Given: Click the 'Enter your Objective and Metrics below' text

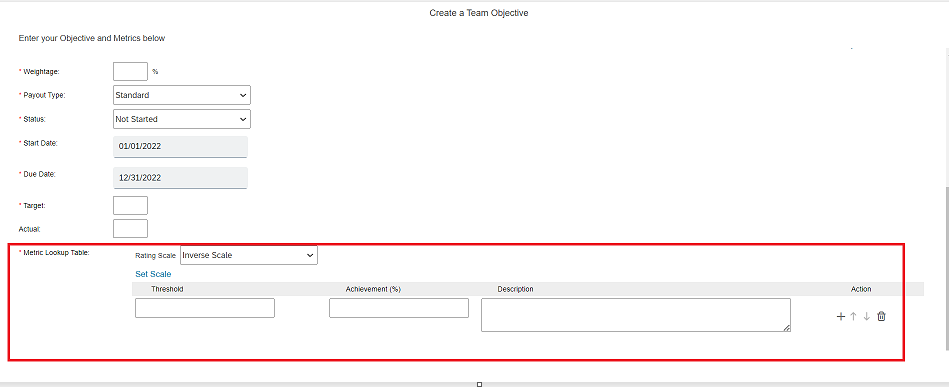Looking at the screenshot, I should (x=92, y=38).
